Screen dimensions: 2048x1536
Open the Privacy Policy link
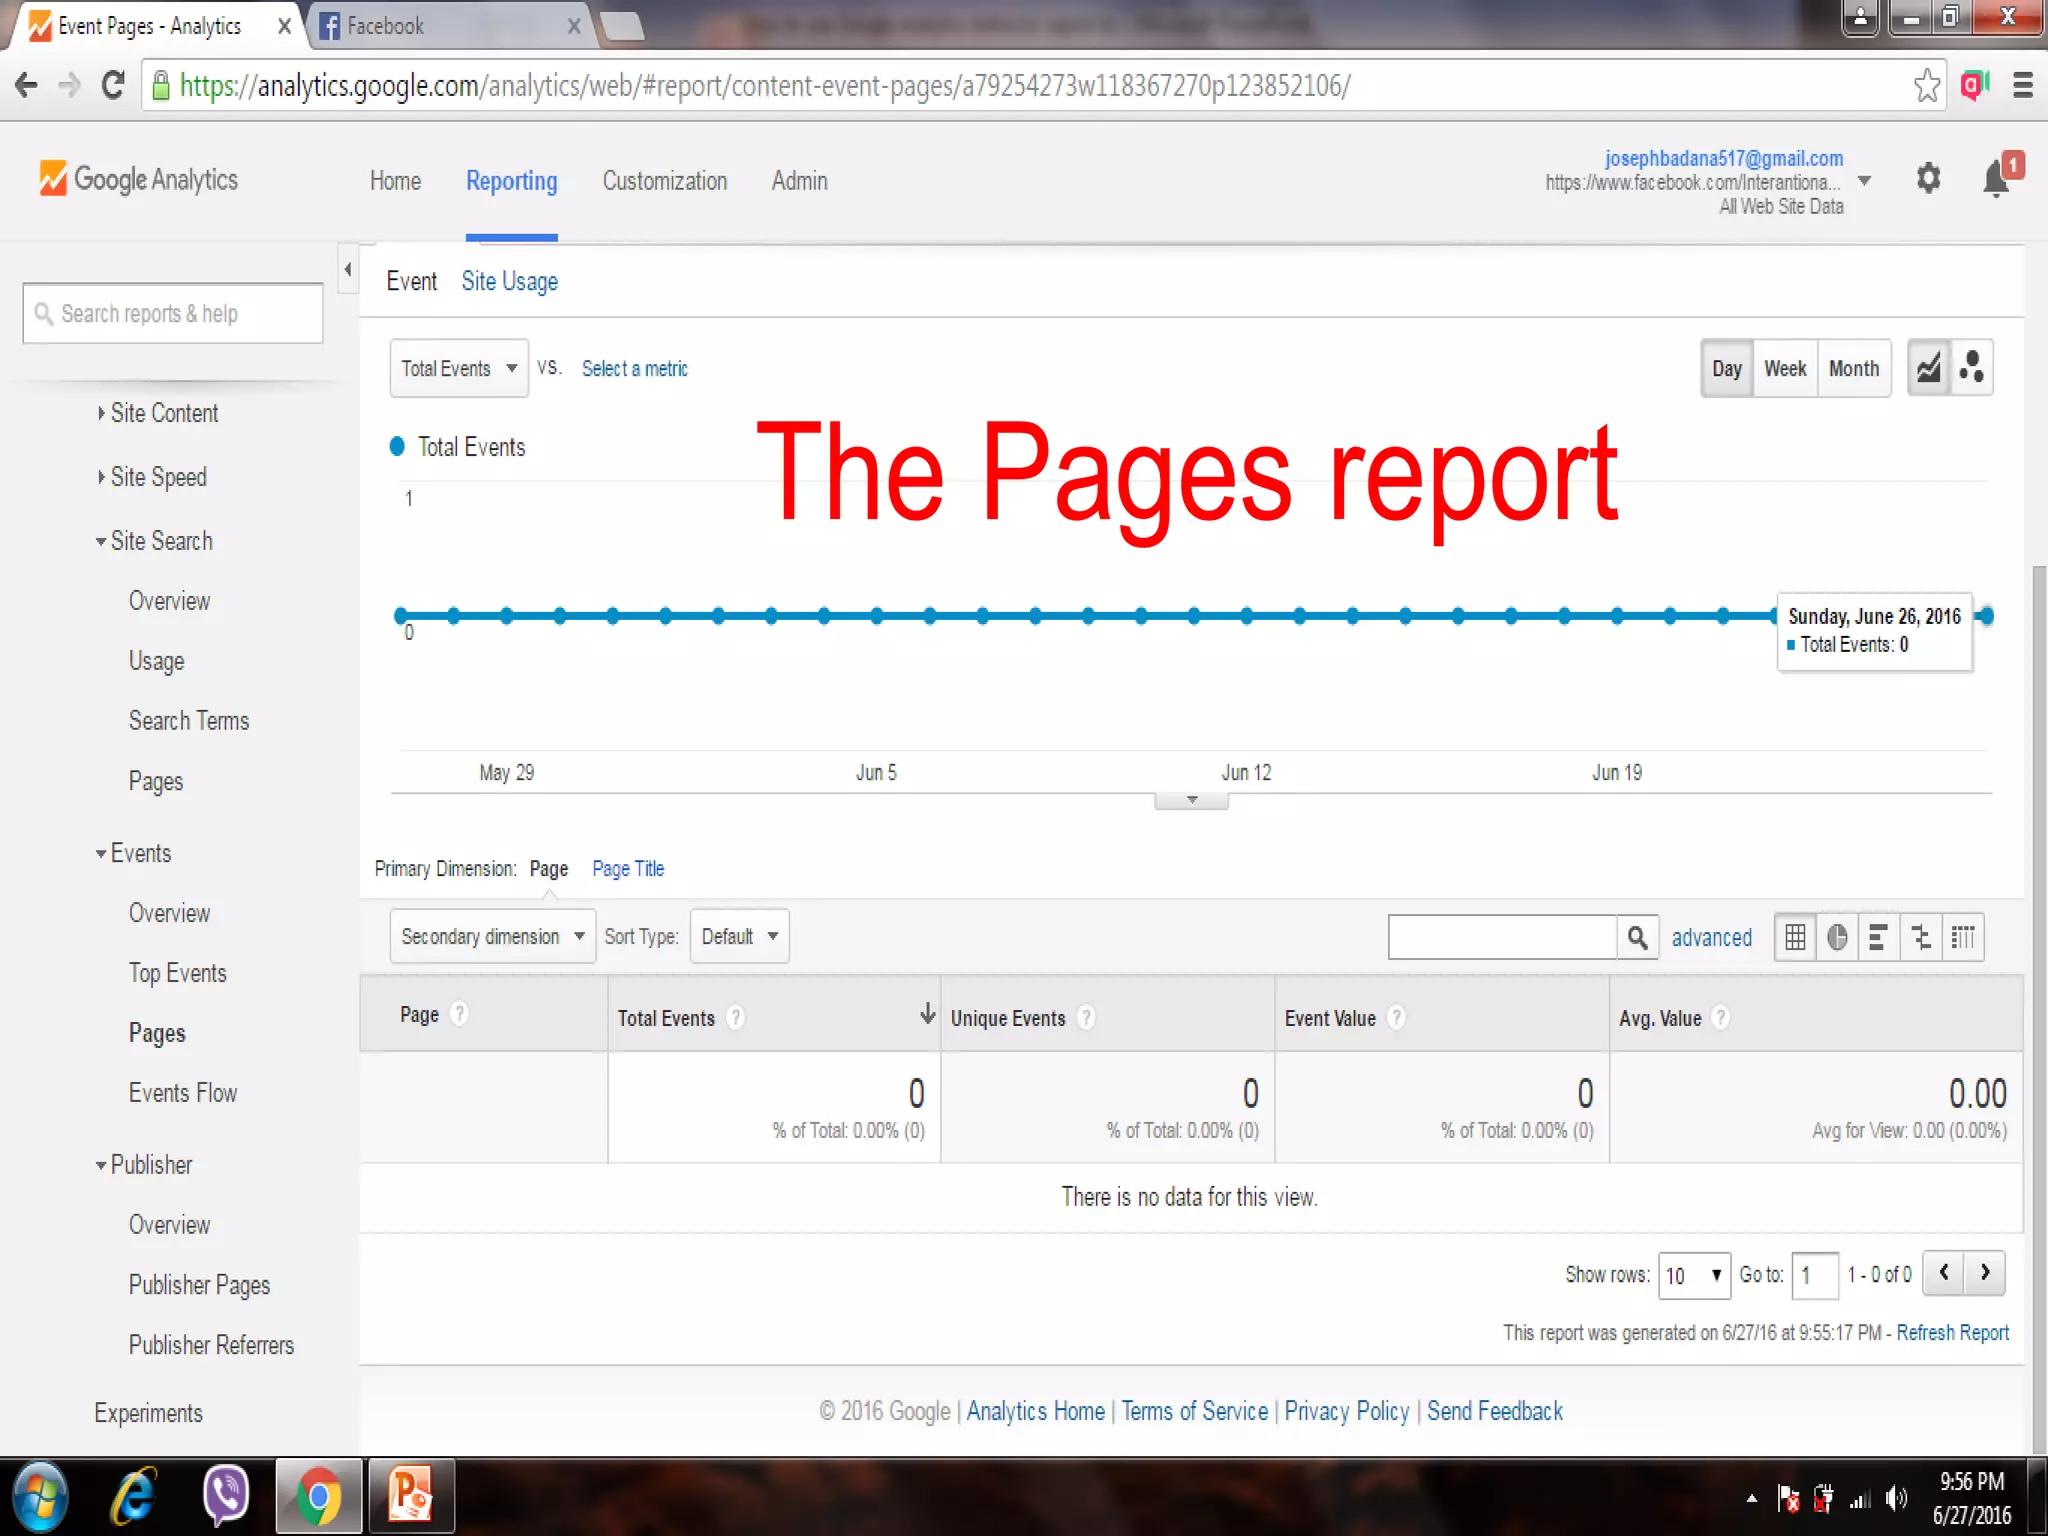point(1346,1411)
